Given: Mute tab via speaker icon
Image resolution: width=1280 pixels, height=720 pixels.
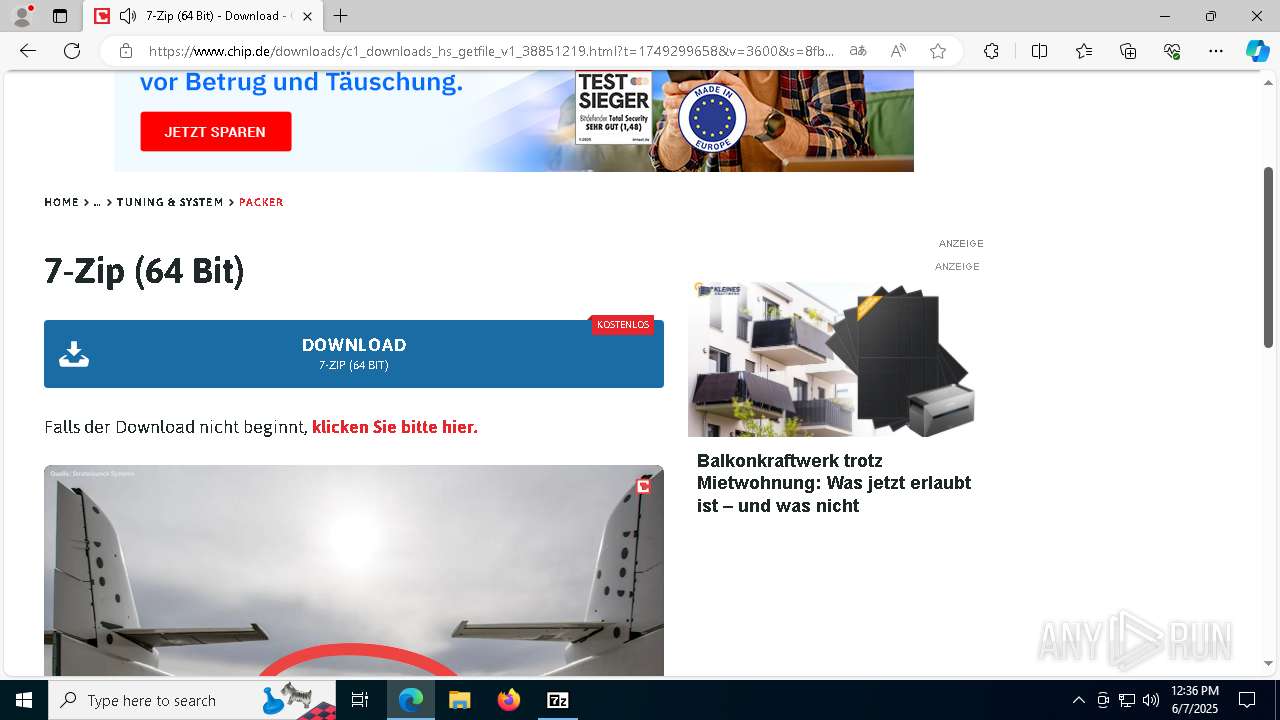Looking at the screenshot, I should pos(128,16).
